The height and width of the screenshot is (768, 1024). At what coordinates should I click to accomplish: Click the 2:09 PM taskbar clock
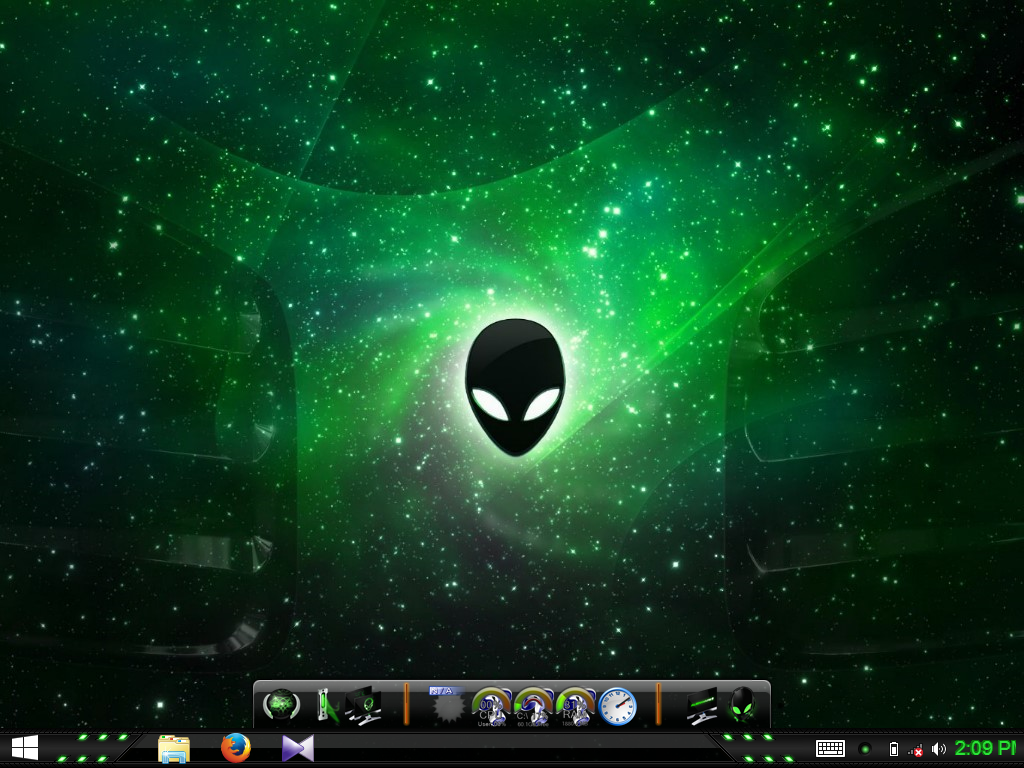click(x=985, y=748)
